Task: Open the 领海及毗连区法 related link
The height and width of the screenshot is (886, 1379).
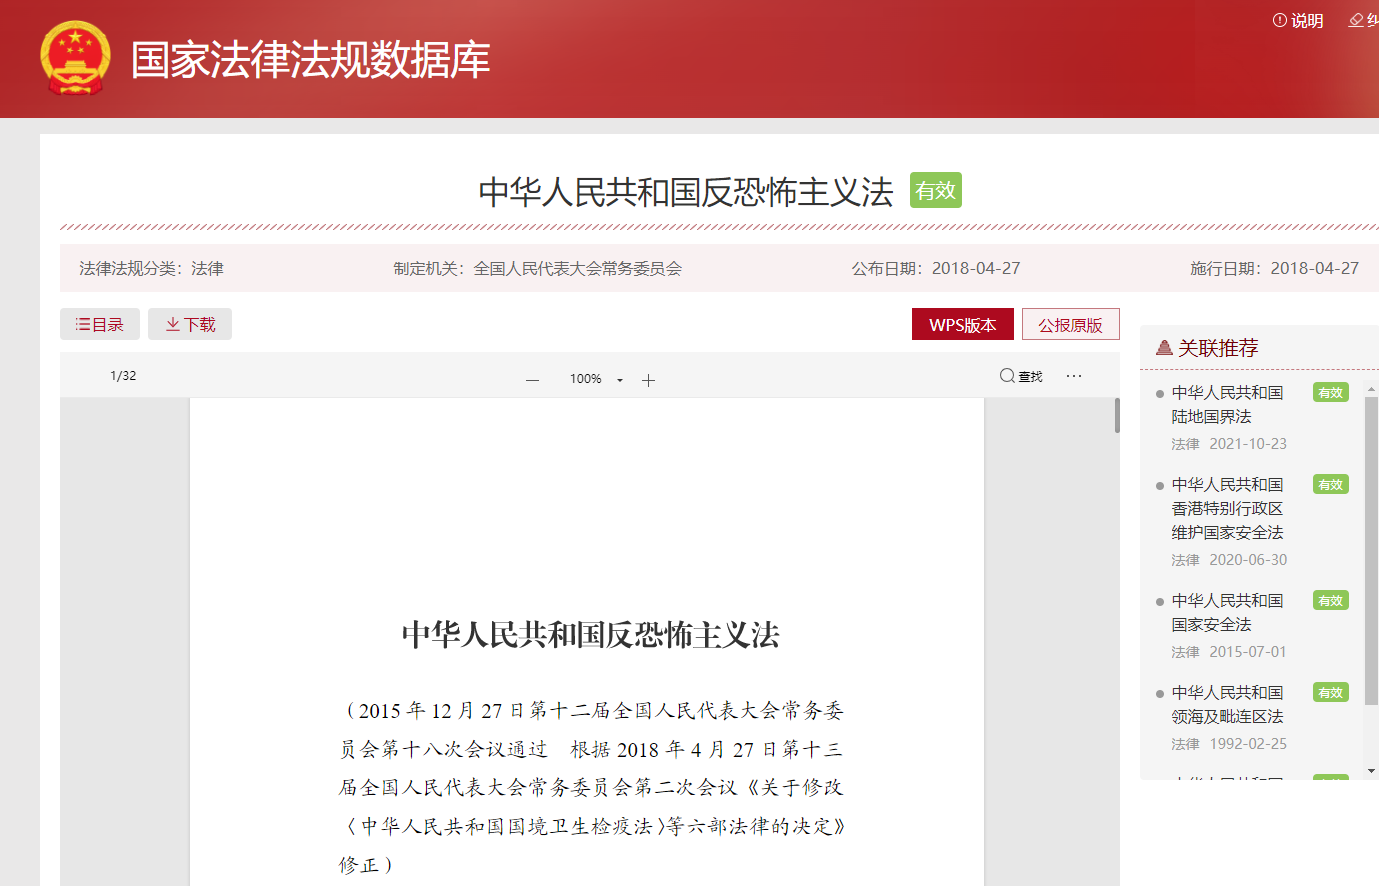Action: [1226, 704]
